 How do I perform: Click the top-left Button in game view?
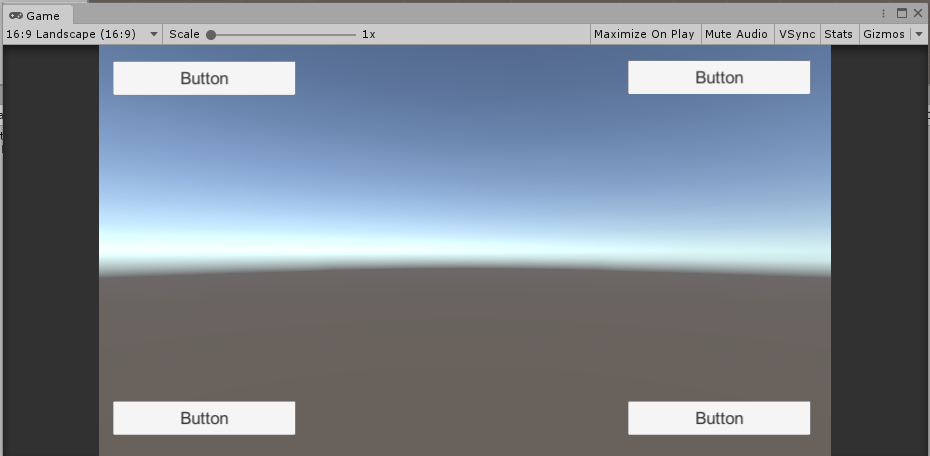tap(204, 78)
